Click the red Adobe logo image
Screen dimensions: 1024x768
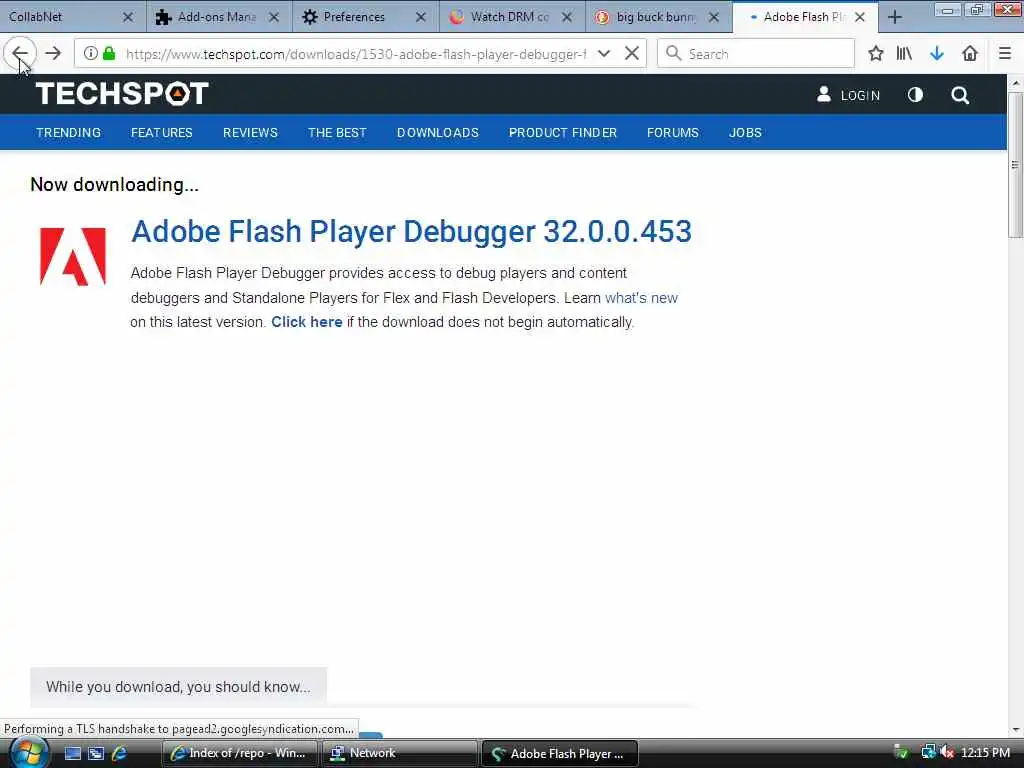point(72,256)
